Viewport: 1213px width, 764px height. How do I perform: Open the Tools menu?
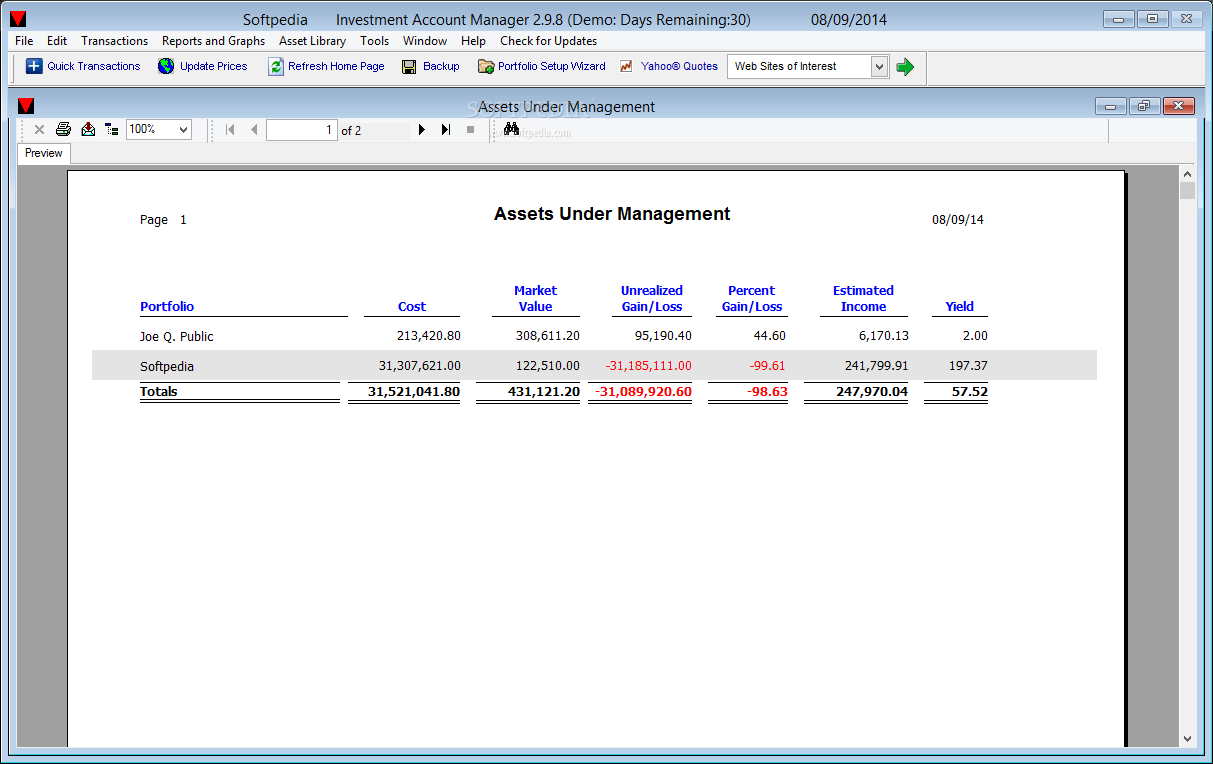tap(375, 41)
